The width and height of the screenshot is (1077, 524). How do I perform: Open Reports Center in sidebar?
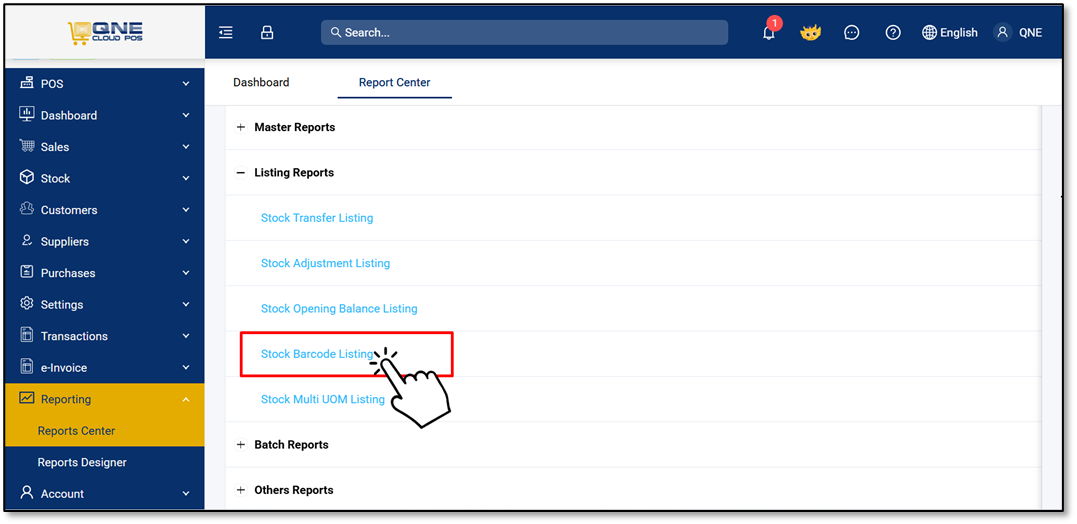[76, 431]
